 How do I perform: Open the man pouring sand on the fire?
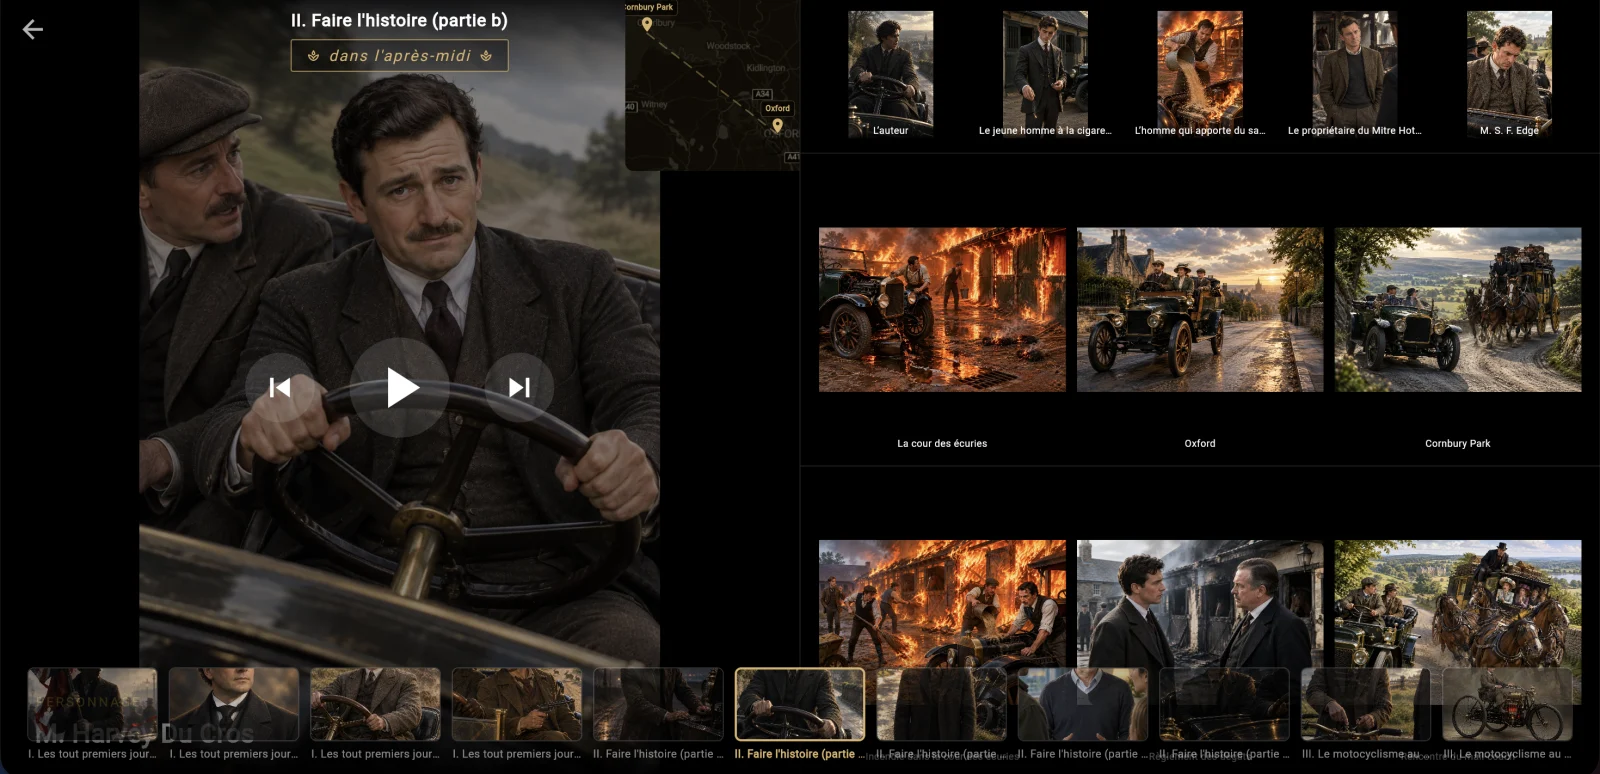click(1200, 74)
